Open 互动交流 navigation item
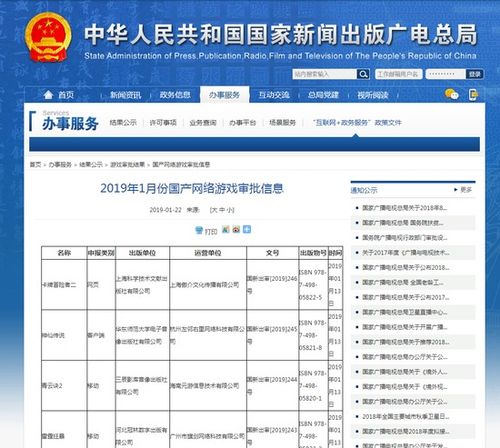The image size is (500, 448). [274, 95]
